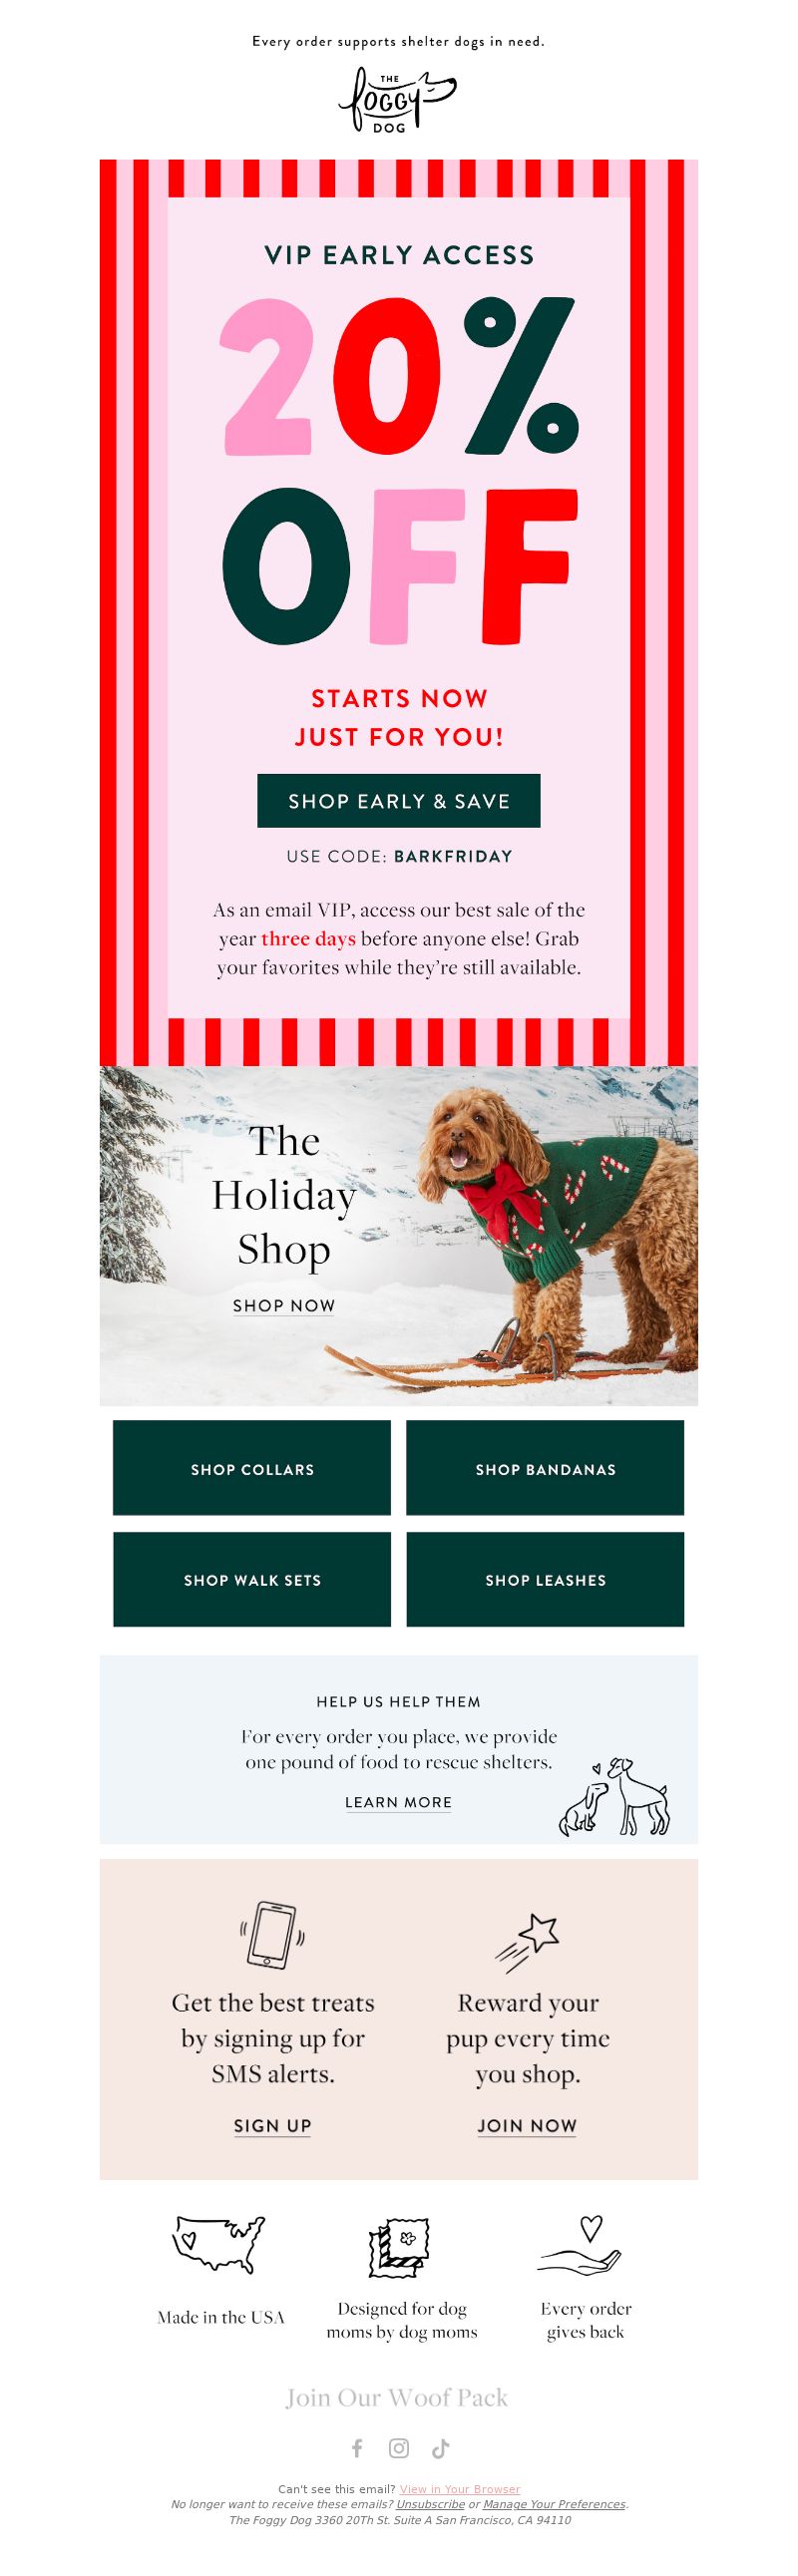Click the fabric swatches designed icon
Screen dimensions: 798x2576
pos(400,2247)
